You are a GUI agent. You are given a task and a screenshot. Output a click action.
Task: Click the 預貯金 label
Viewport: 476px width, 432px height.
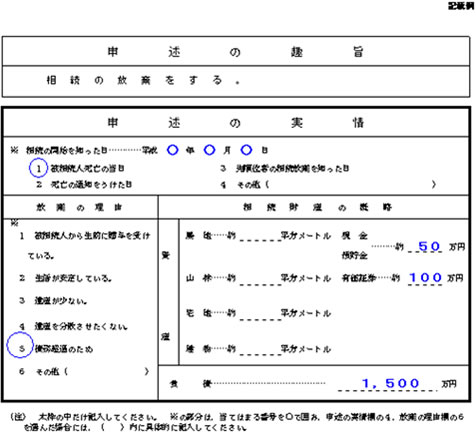[x=354, y=255]
